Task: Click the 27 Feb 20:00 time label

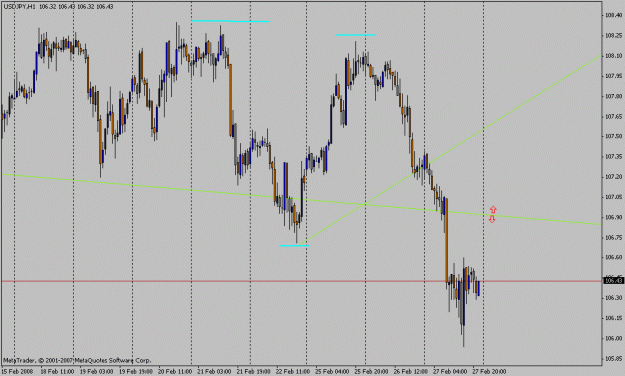Action: (x=489, y=372)
